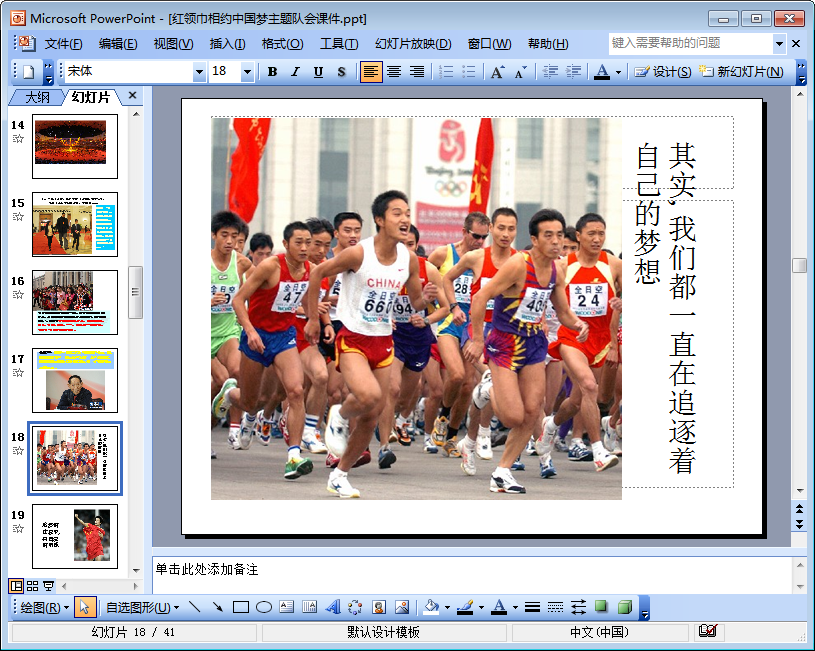This screenshot has height=651, width=815.
Task: Apply font color from the formatting toolbar
Action: click(x=602, y=72)
